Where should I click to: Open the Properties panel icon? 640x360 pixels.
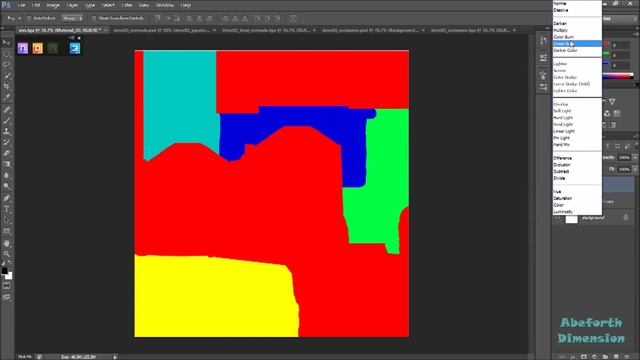543,58
